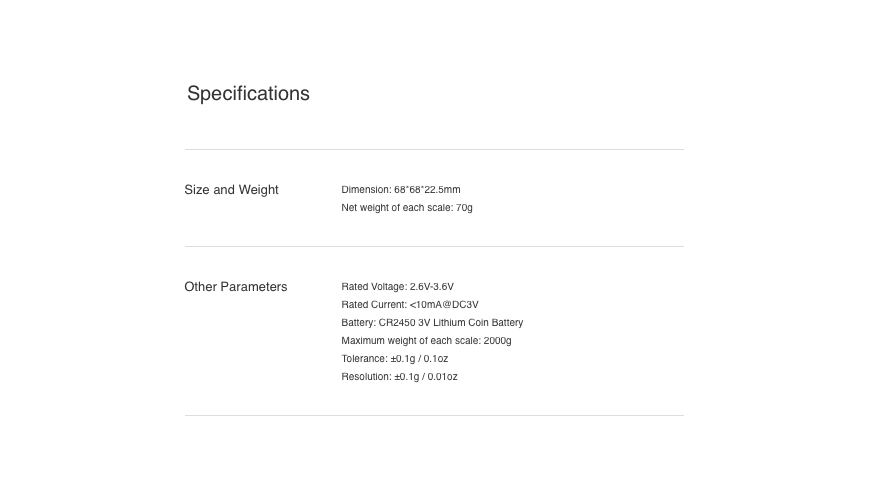Screen dimensions: 879x494
Task: Click the Tolerance ±0.1g / 0.1oz line
Action: coord(395,358)
